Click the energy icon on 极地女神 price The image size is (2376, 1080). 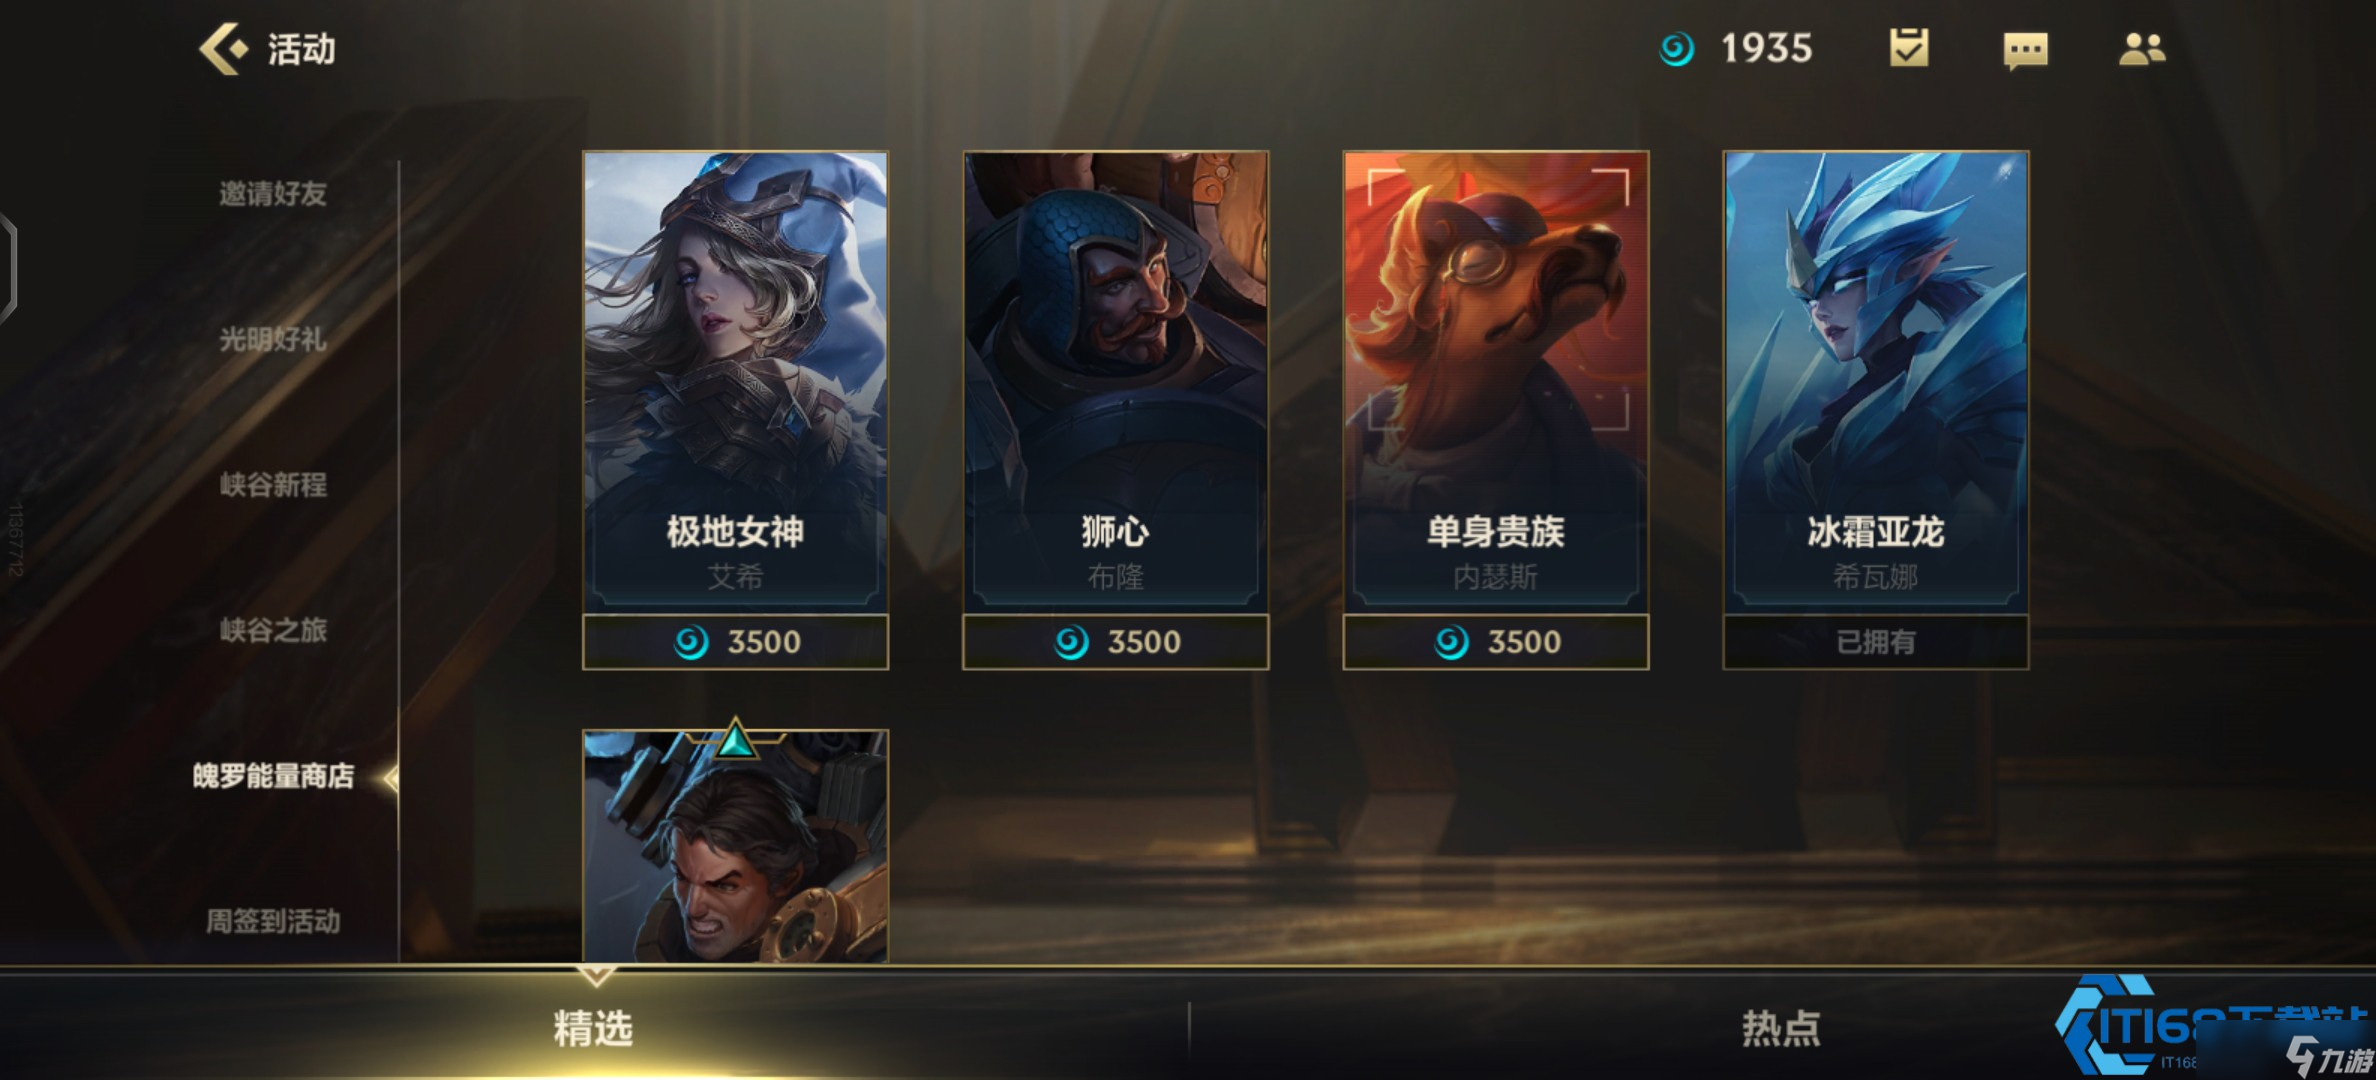[x=691, y=642]
